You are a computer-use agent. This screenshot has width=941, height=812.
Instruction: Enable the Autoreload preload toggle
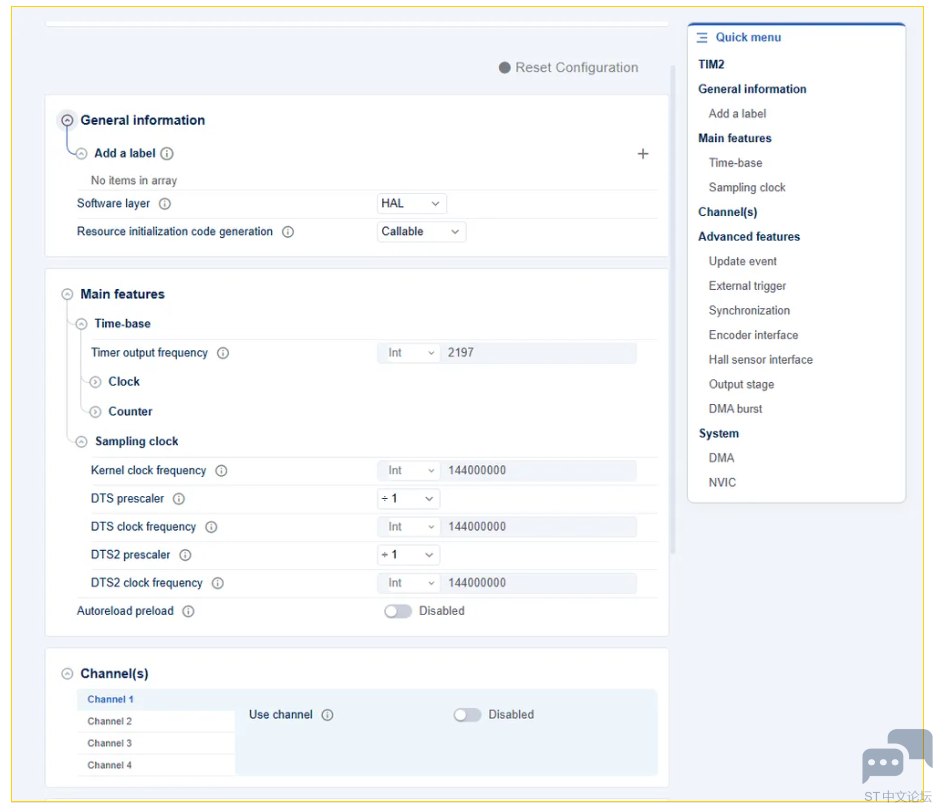[x=398, y=611]
